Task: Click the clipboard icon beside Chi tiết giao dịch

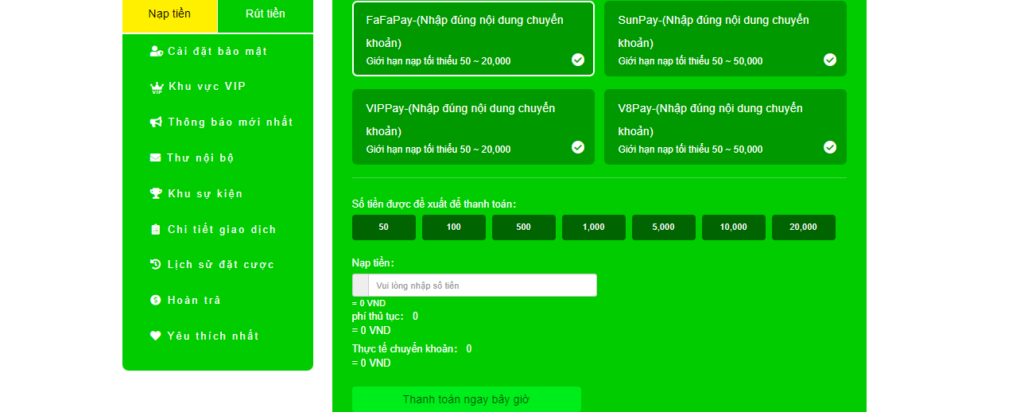Action: pos(155,229)
